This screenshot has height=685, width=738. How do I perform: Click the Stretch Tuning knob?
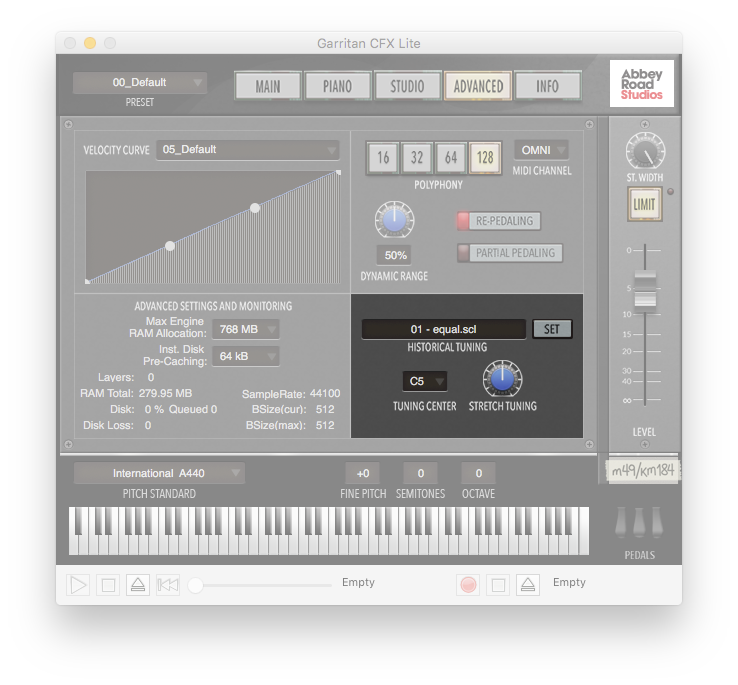click(x=502, y=379)
